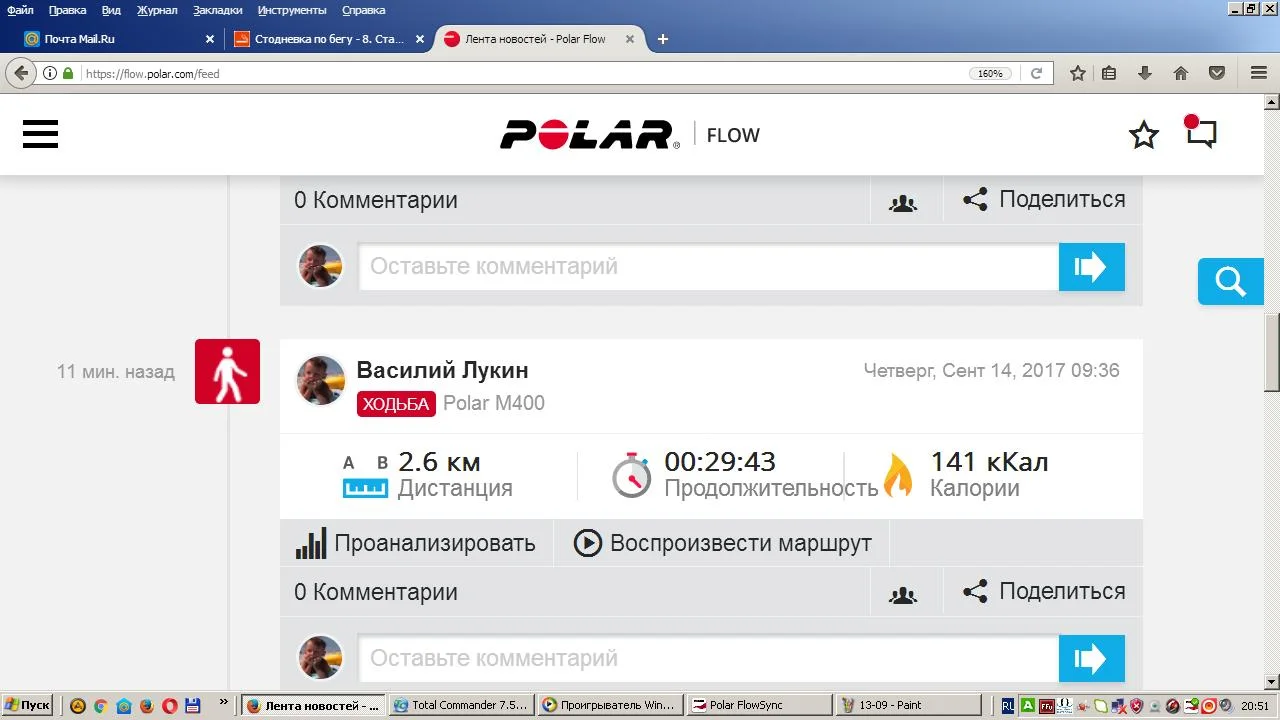This screenshot has width=1280, height=720.
Task: Open the Закладки menu
Action: click(217, 10)
